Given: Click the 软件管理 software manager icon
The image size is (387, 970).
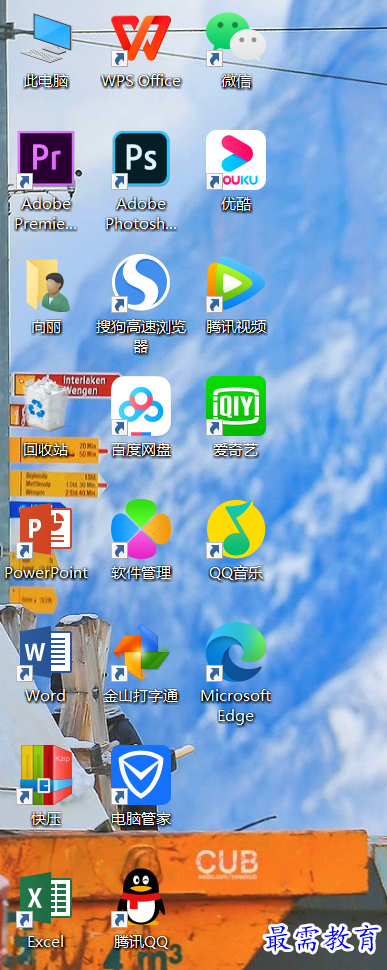Looking at the screenshot, I should (141, 529).
